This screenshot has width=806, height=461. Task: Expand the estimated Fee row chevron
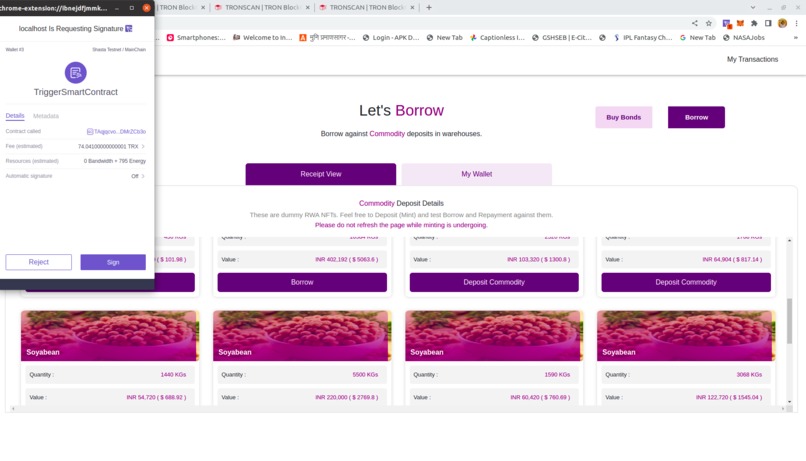143,146
